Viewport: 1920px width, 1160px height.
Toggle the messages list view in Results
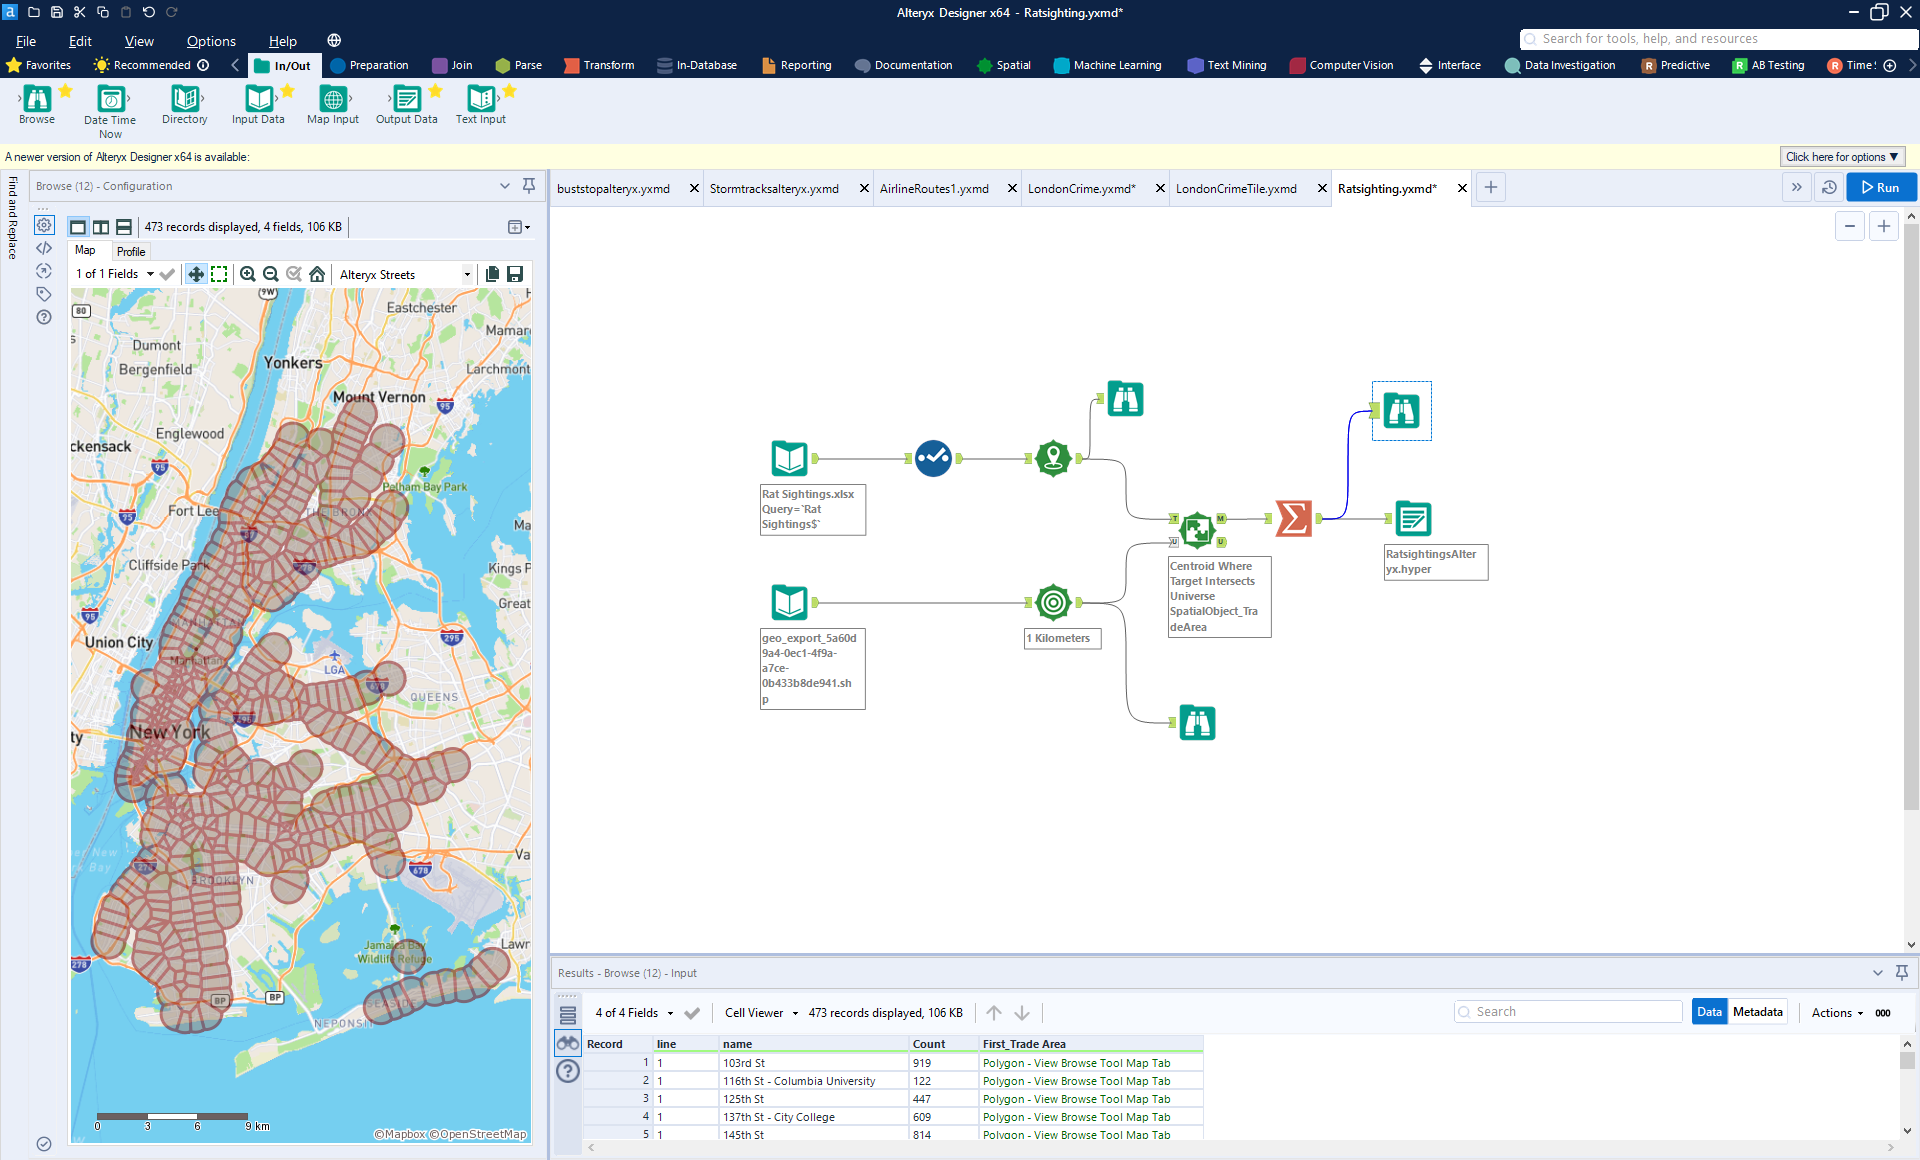[568, 1016]
